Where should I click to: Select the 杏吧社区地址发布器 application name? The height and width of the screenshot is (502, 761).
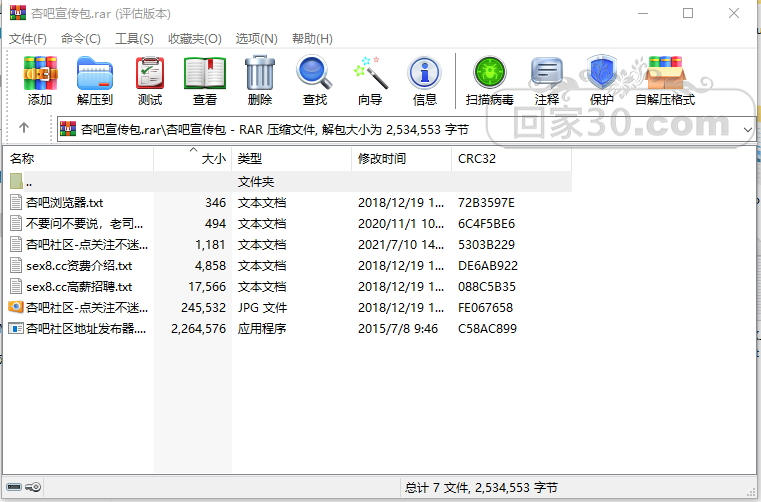86,329
